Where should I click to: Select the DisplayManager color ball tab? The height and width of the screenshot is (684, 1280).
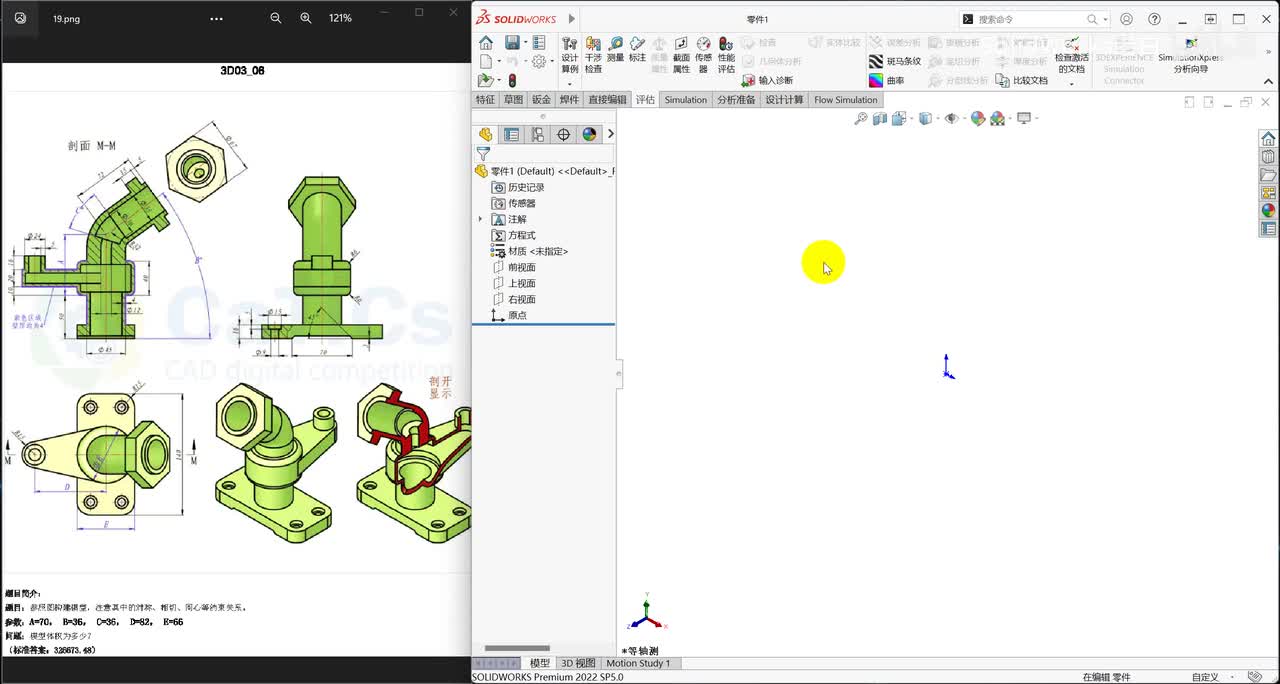click(589, 134)
